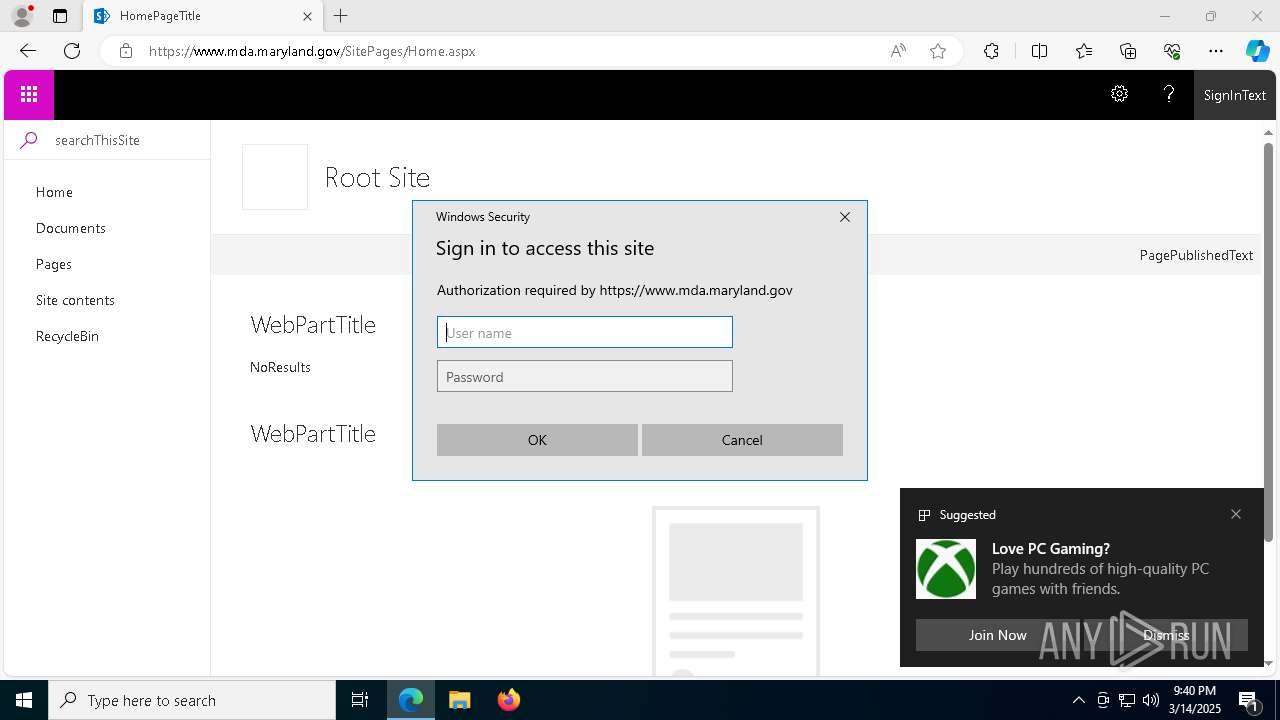
Task: Click the taskbar clock showing 9:40 PM
Action: [1197, 700]
